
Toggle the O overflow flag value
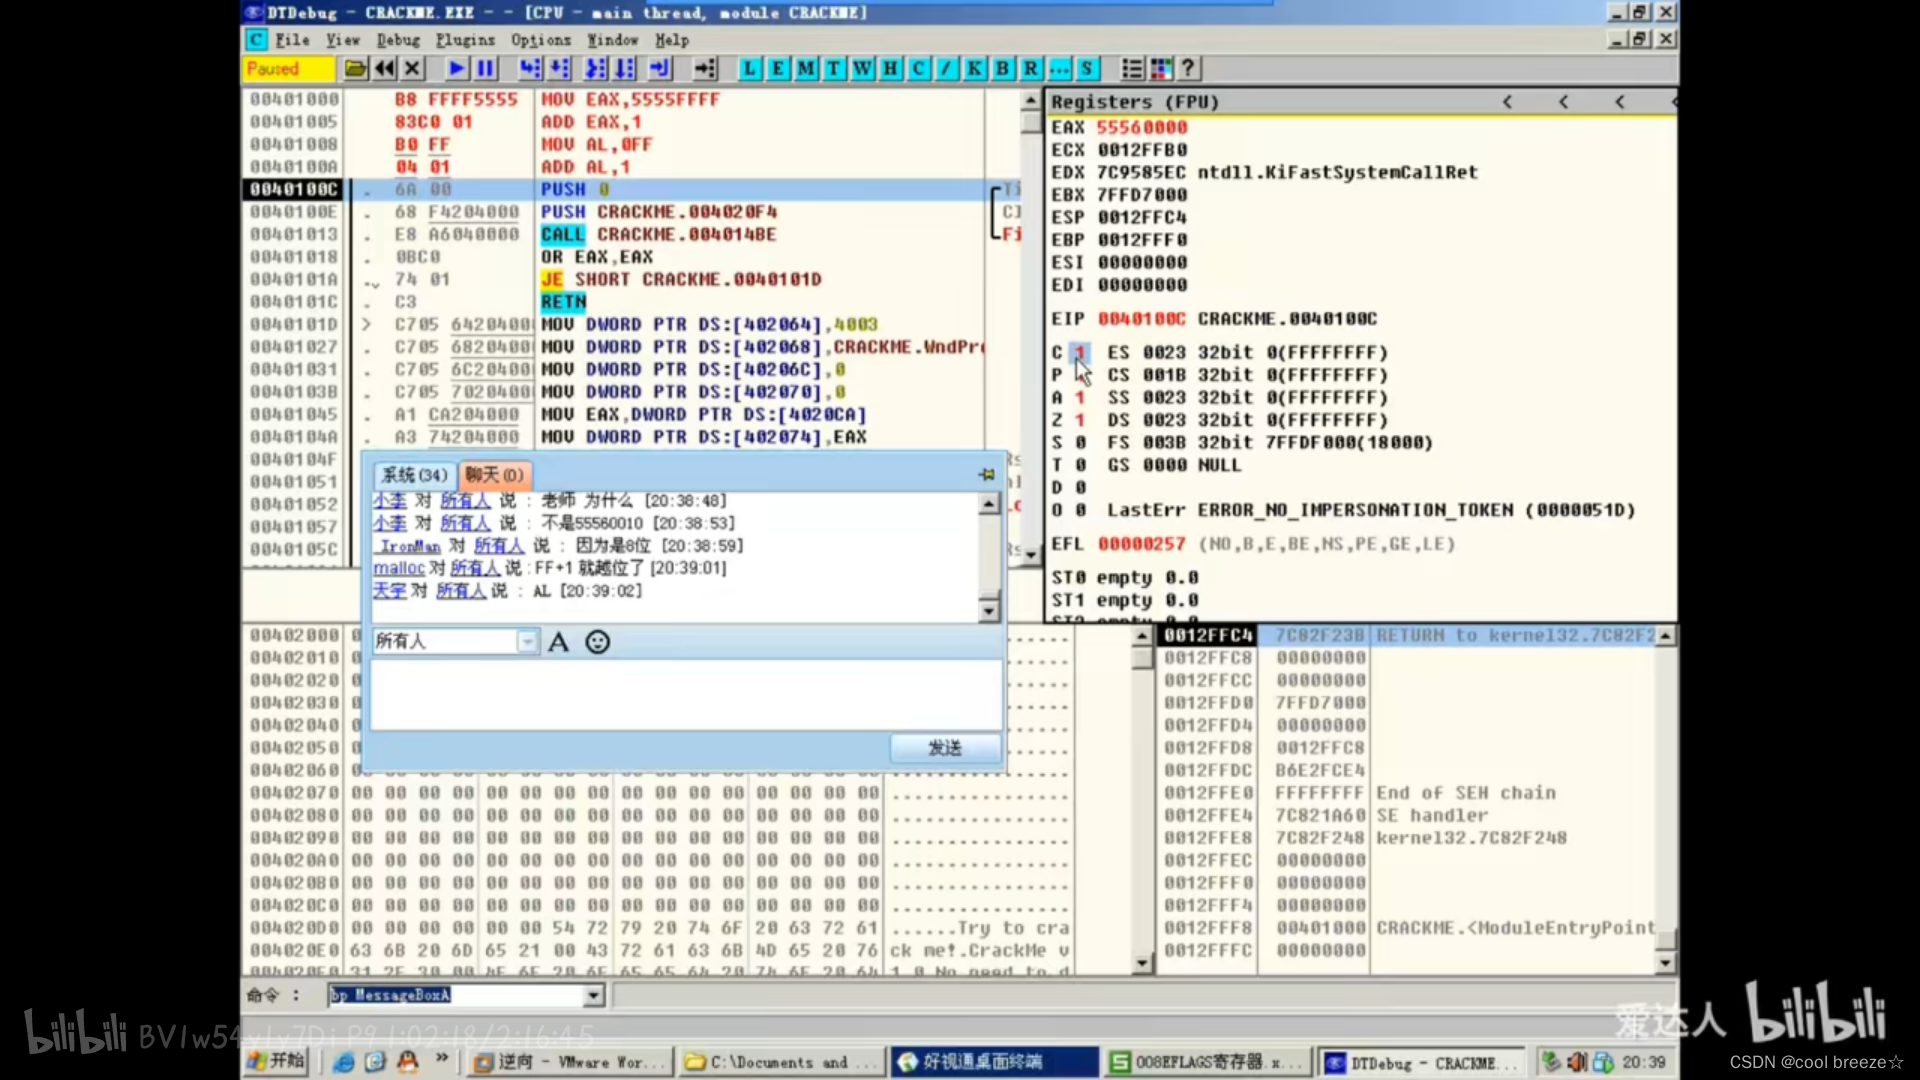(x=1080, y=510)
